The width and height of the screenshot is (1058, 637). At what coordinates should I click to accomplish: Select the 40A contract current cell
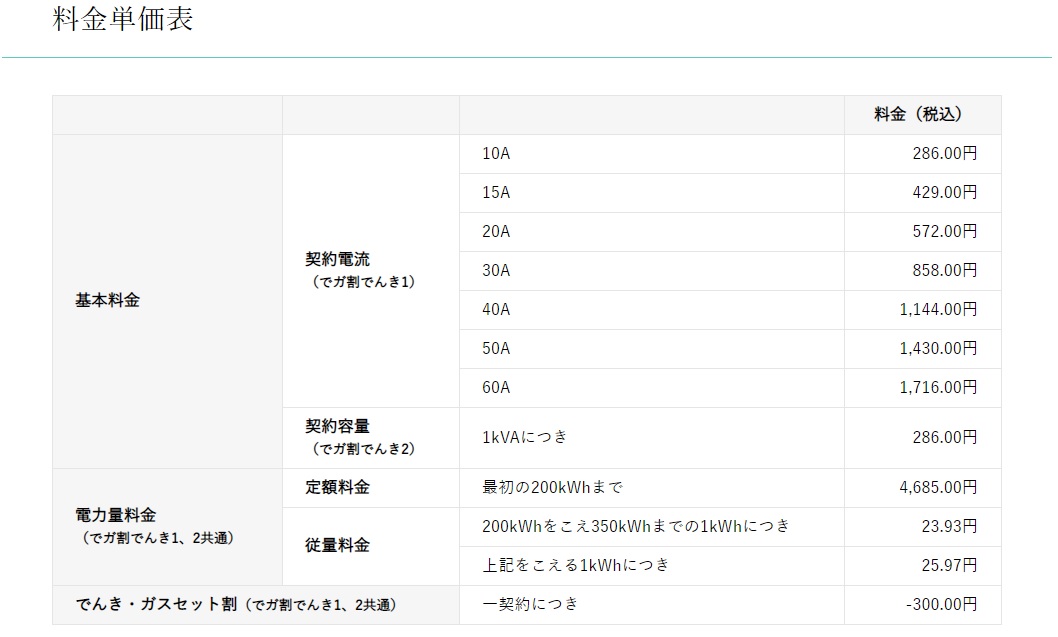tap(497, 309)
